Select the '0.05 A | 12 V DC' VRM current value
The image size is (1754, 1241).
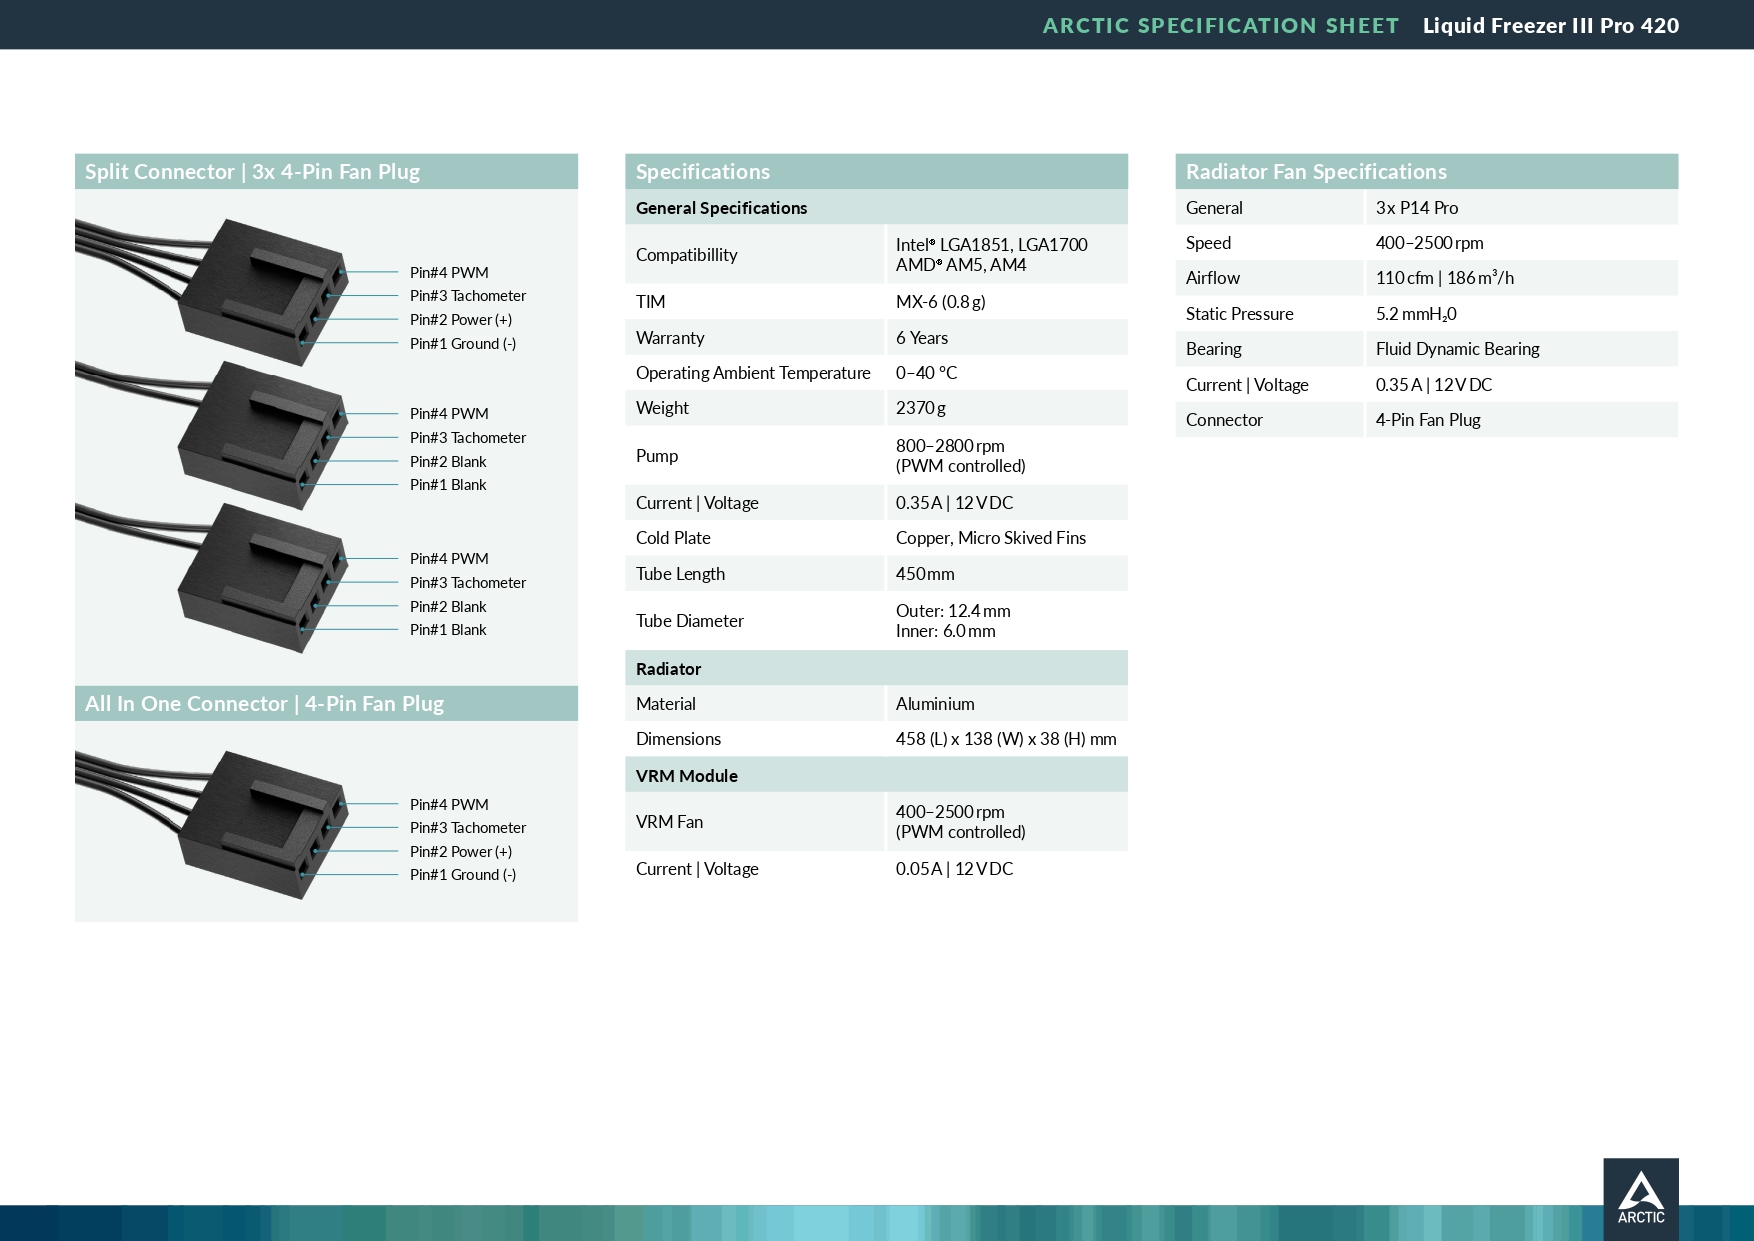click(x=954, y=869)
